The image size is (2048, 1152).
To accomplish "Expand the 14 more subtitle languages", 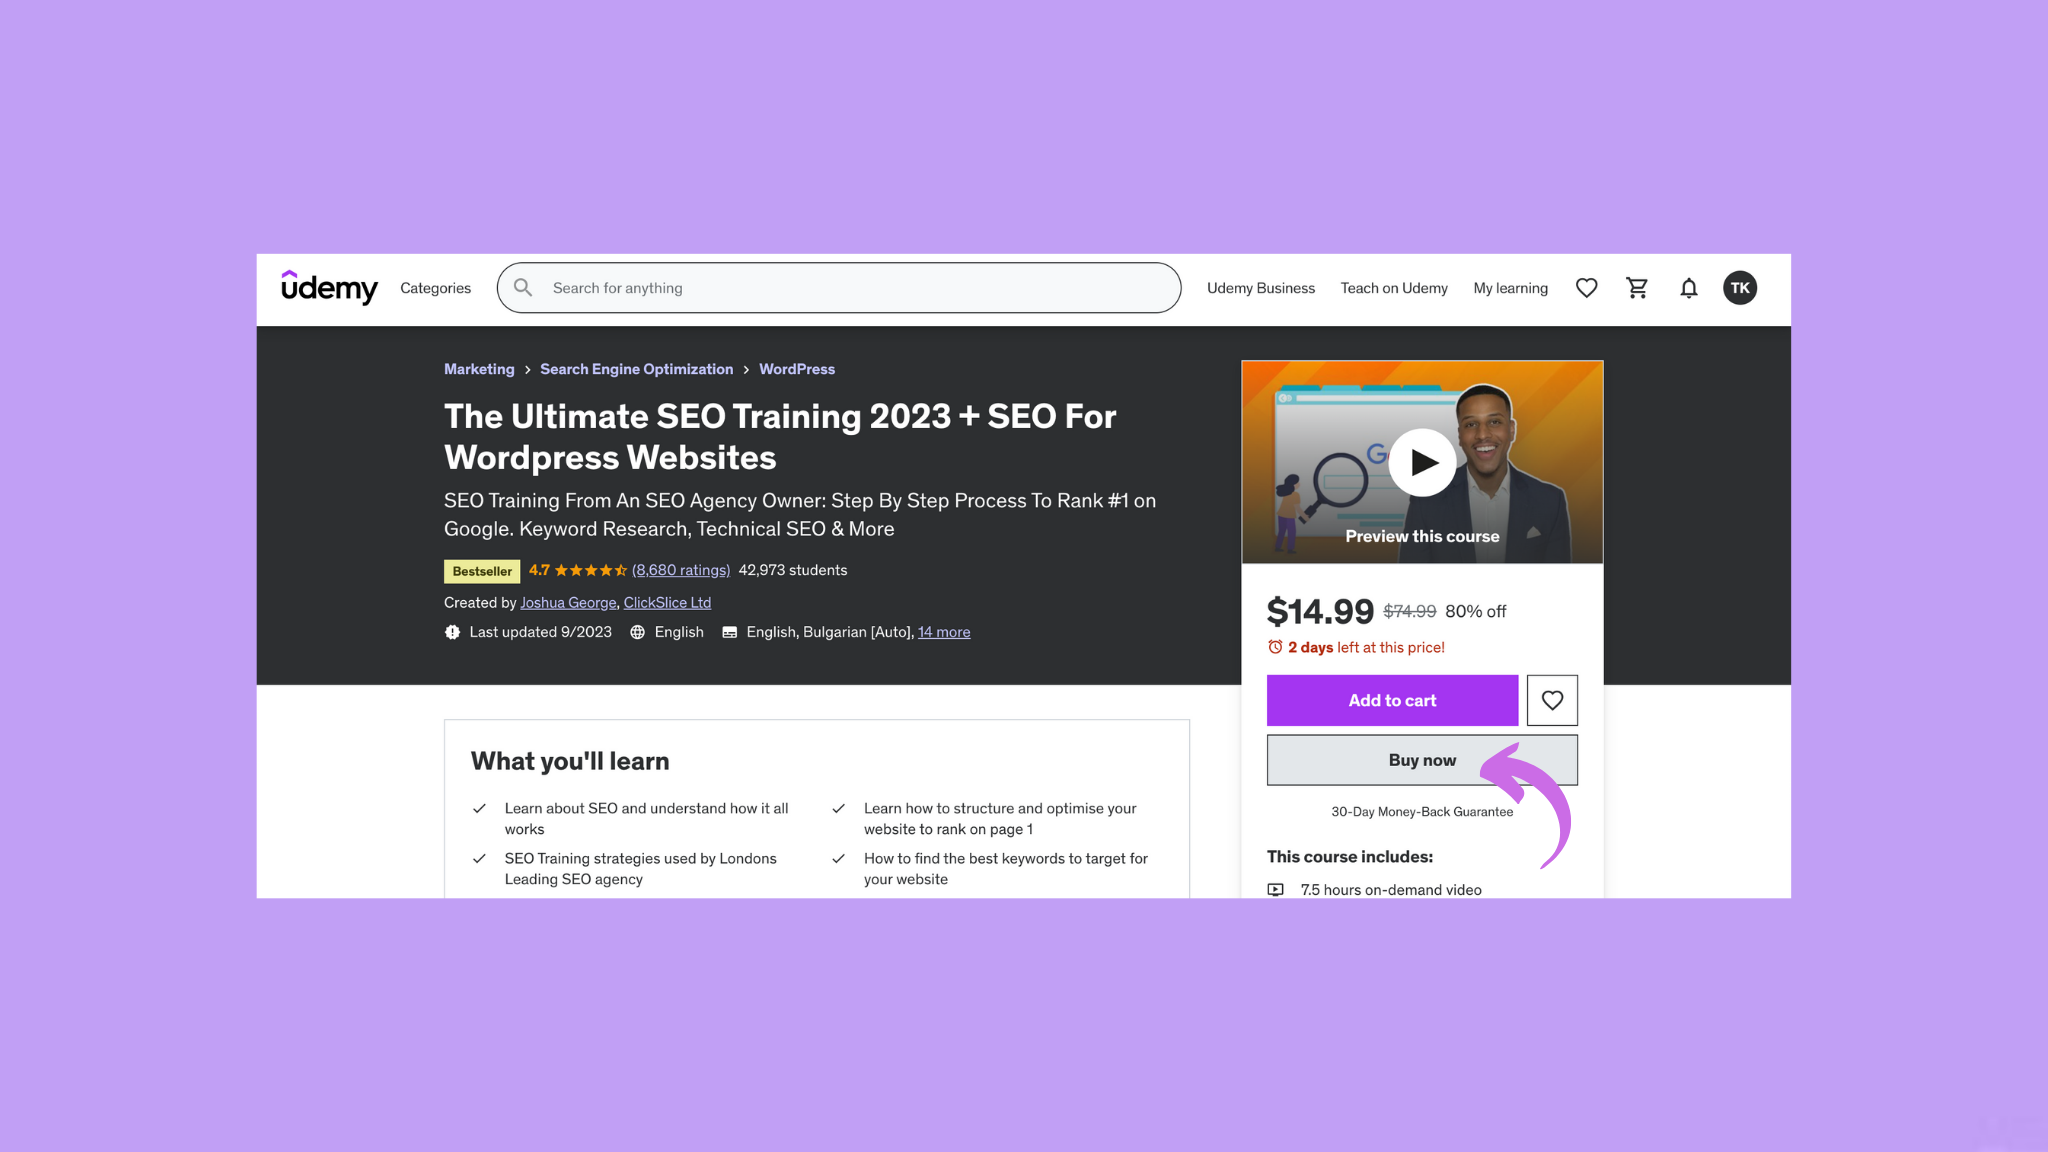I will coord(942,632).
